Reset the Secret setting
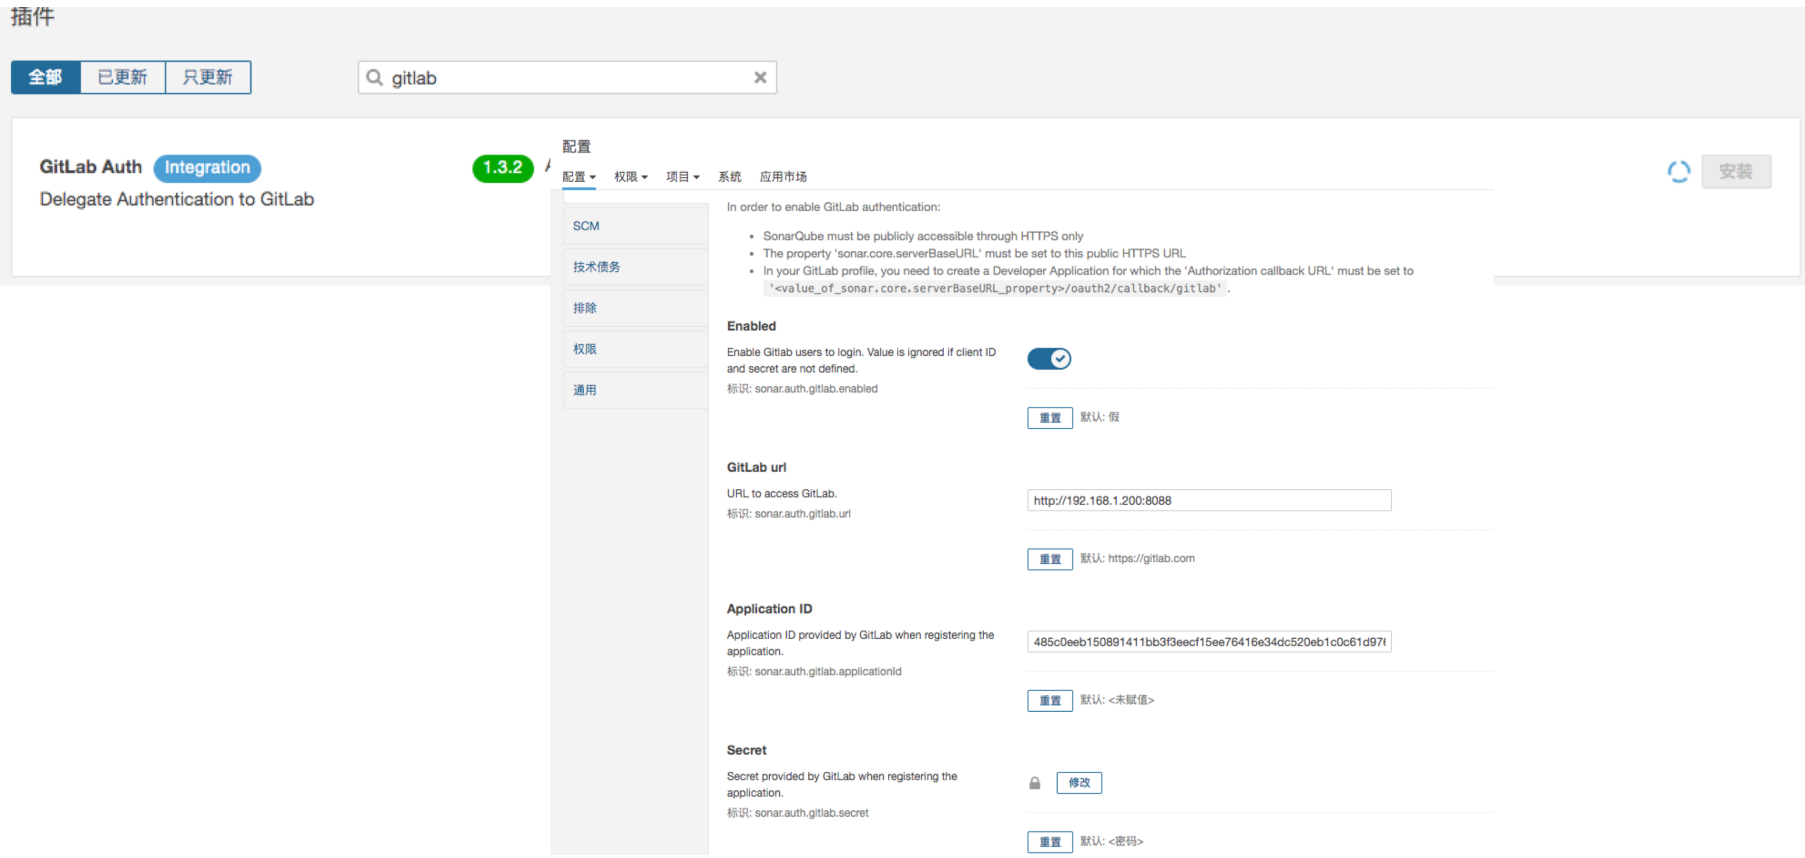This screenshot has width=1805, height=858. pyautogui.click(x=1050, y=842)
